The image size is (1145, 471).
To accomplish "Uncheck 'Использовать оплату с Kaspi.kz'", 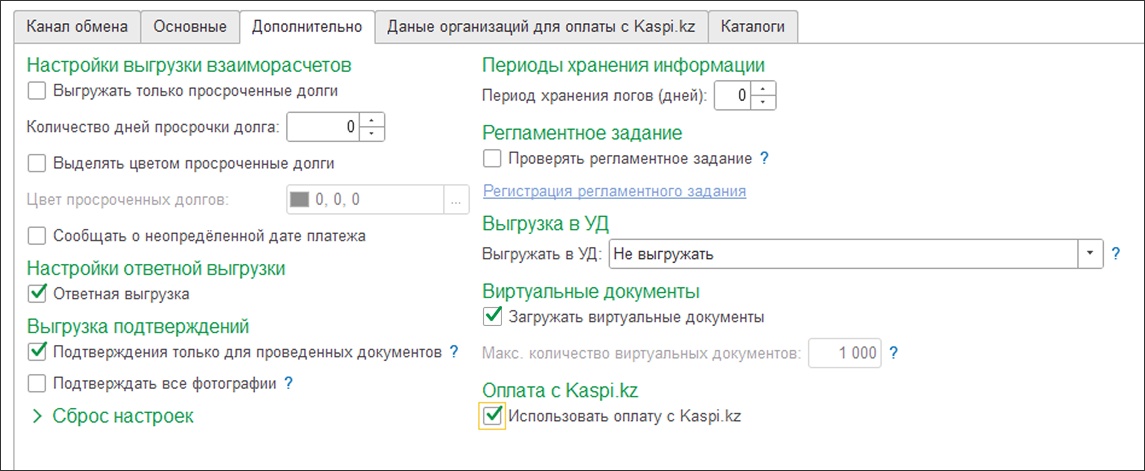I will pos(492,416).
